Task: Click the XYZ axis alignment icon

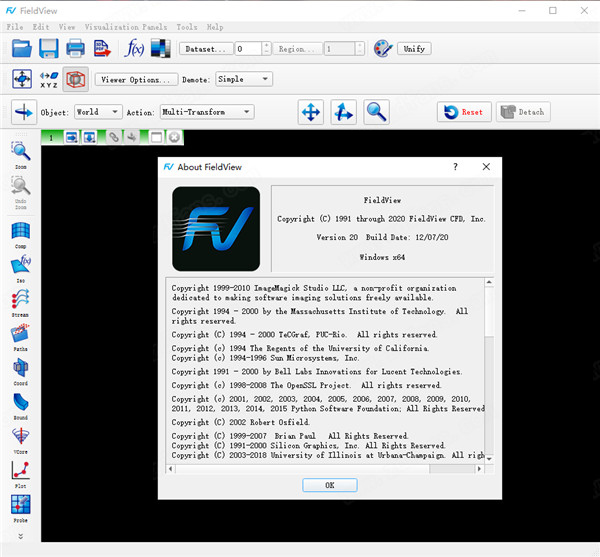Action: click(49, 80)
